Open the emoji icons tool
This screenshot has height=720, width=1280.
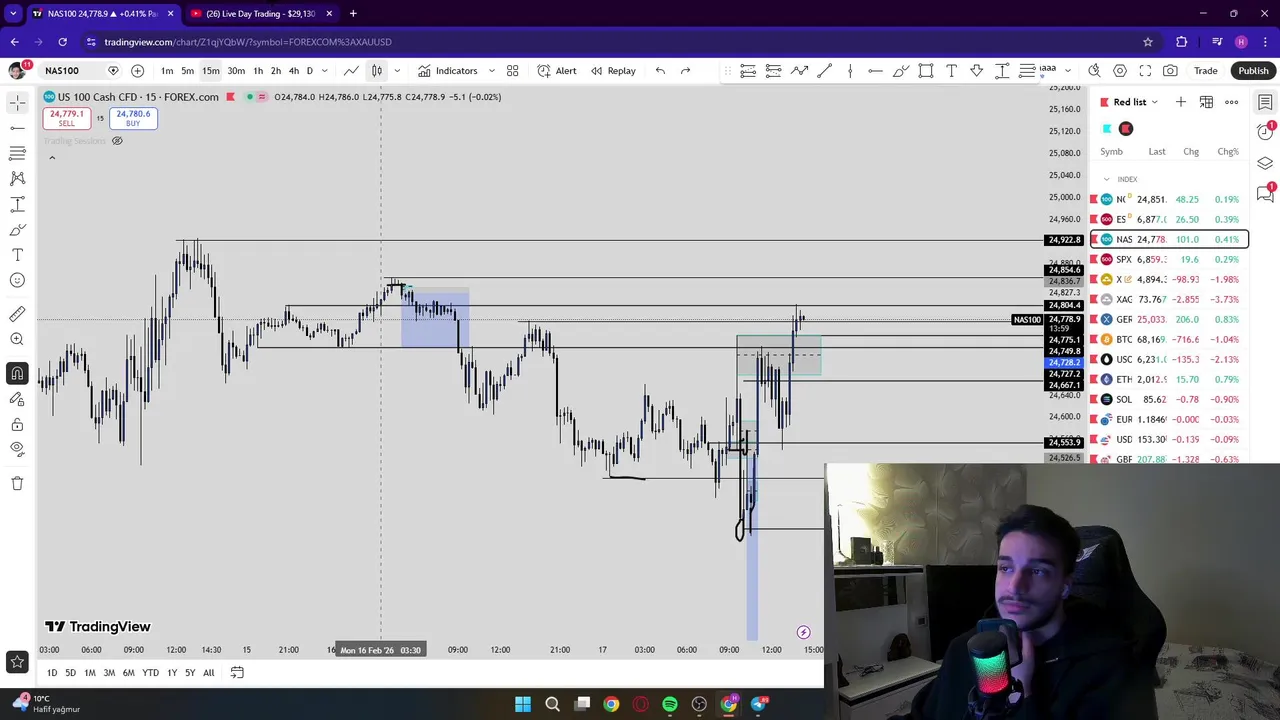(17, 280)
